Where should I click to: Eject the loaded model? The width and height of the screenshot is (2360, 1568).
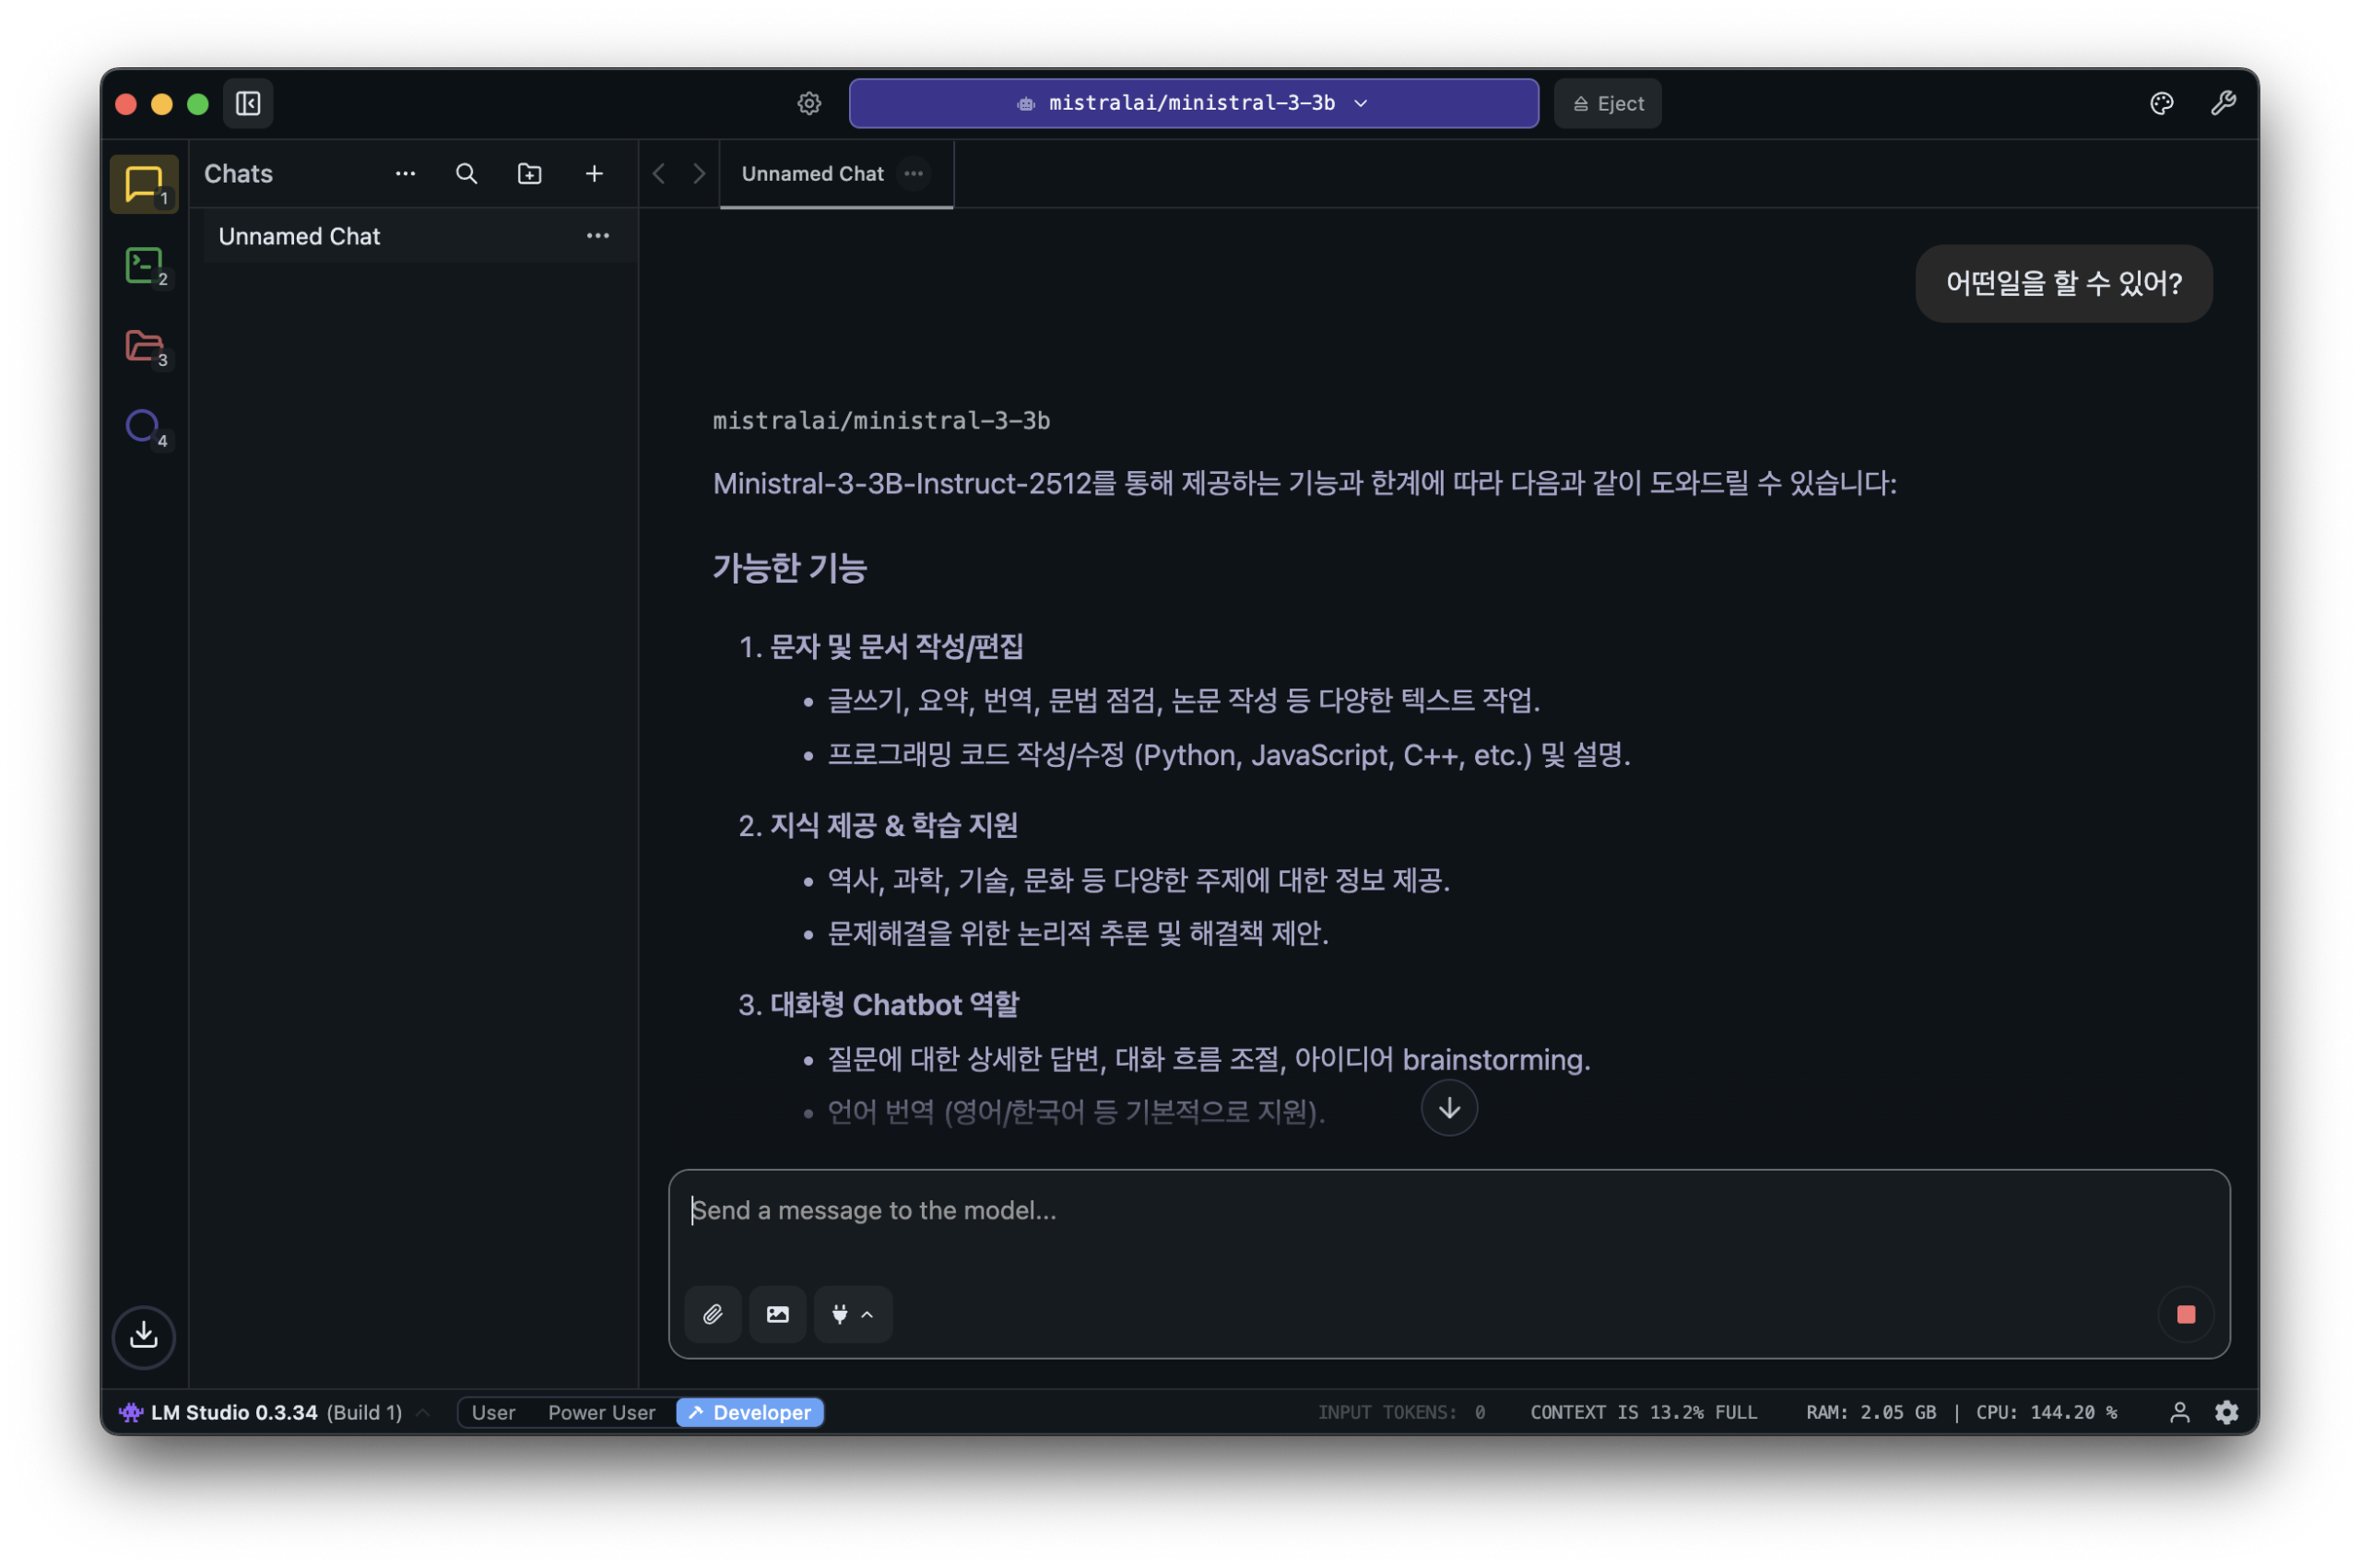(x=1607, y=103)
